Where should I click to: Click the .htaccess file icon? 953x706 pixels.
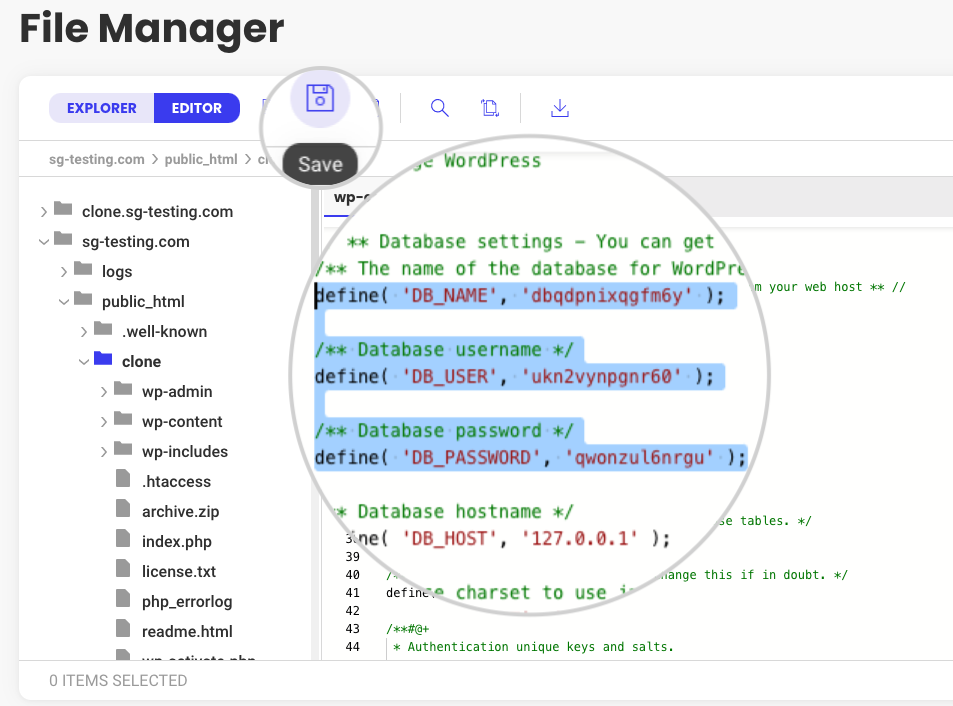(123, 479)
